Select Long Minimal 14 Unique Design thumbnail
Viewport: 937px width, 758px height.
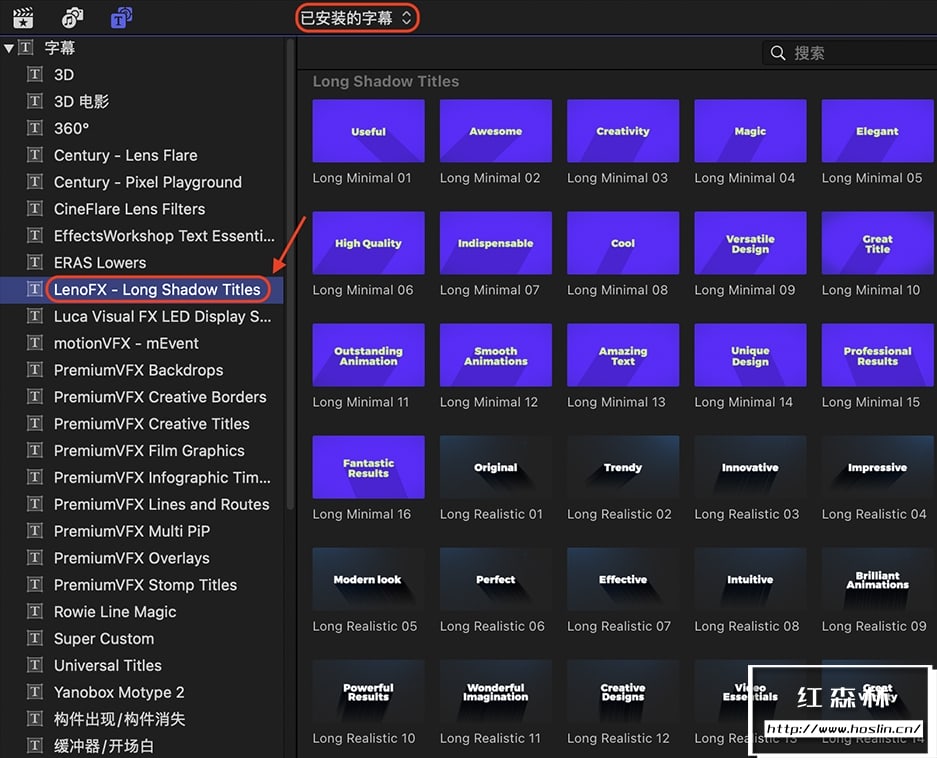tap(750, 355)
